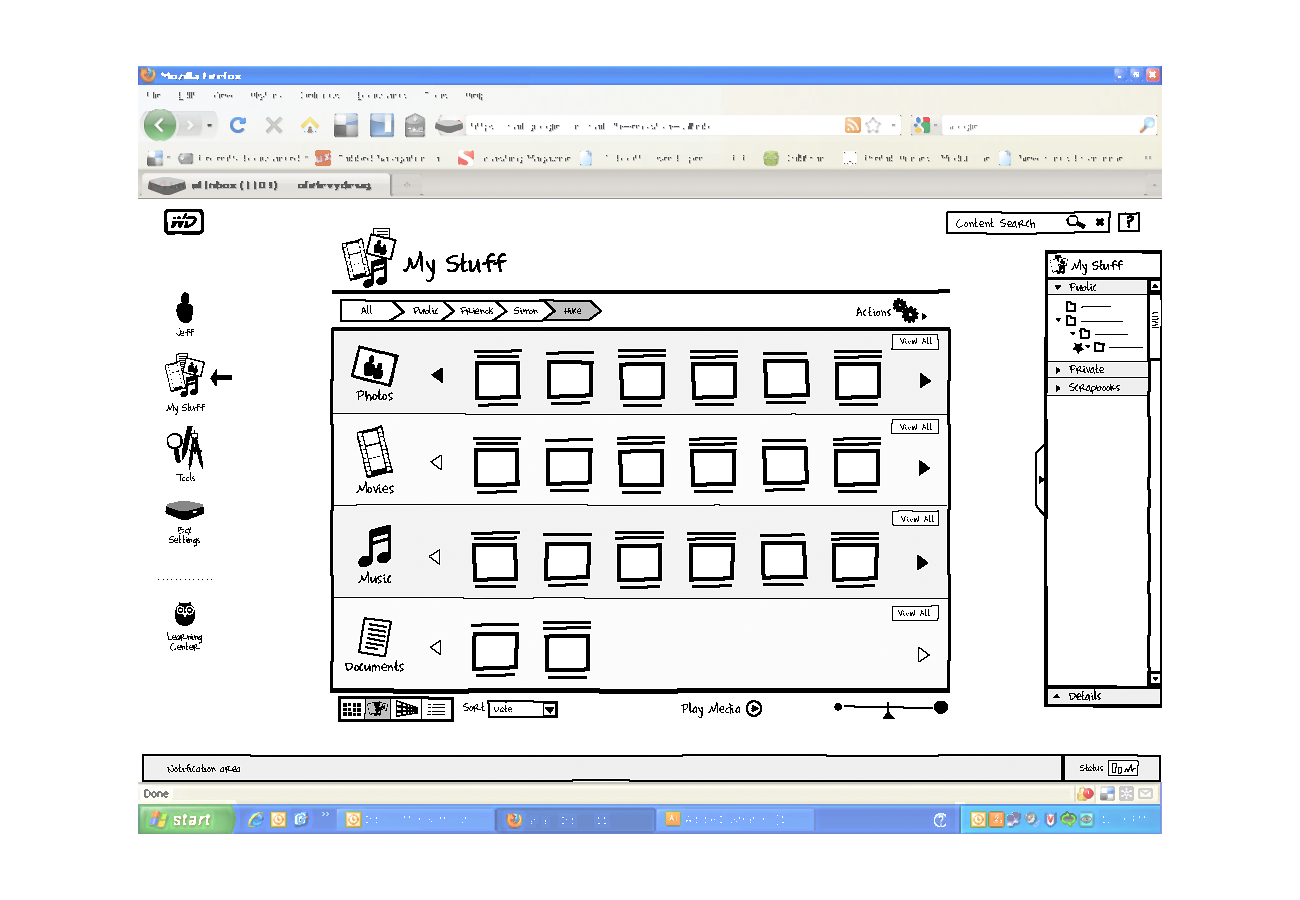The width and height of the screenshot is (1300, 900).
Task: Click the WD logo icon
Action: 184,222
